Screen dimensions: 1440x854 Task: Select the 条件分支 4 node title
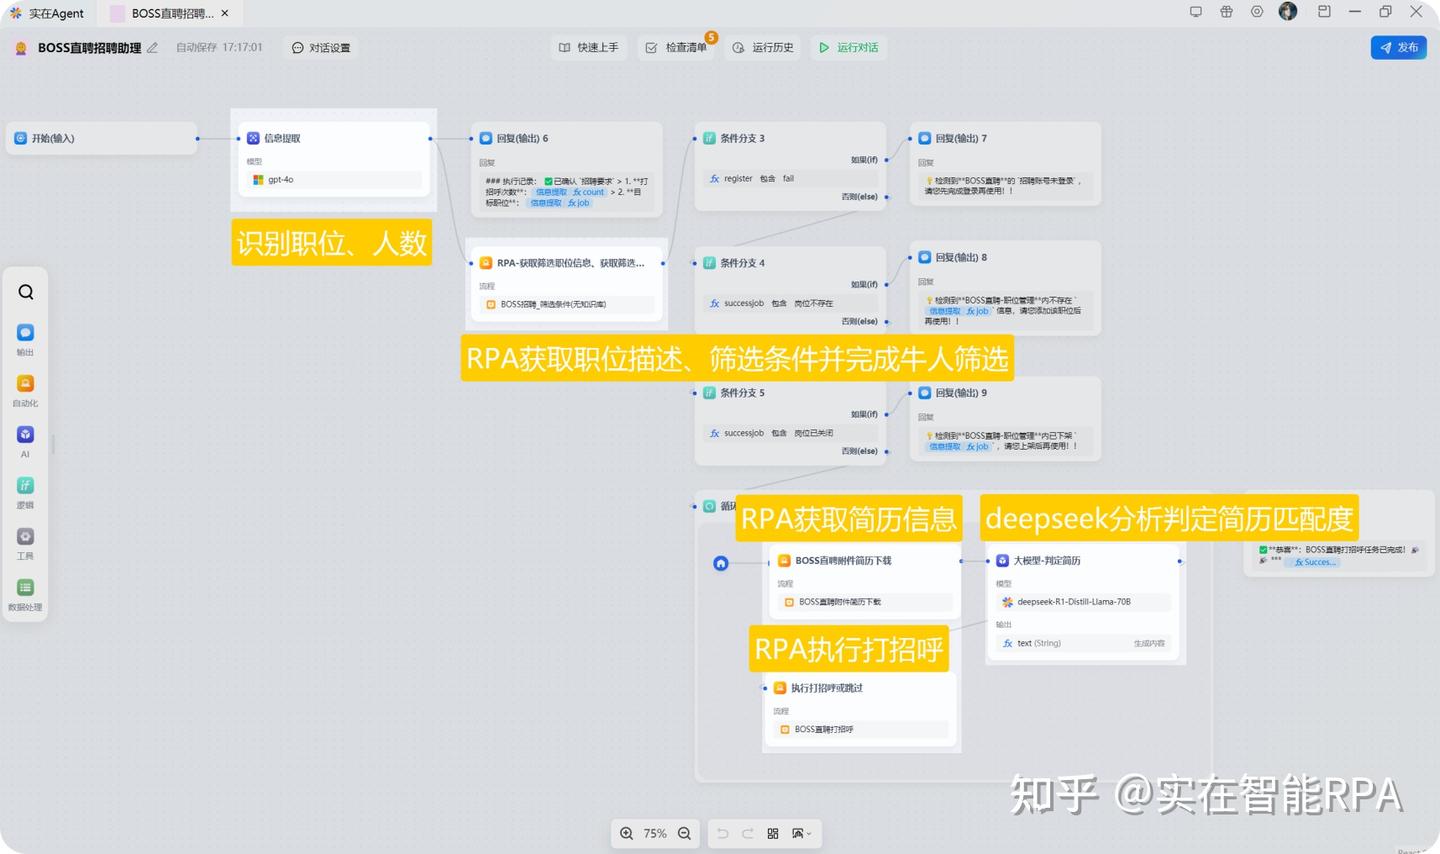pyautogui.click(x=742, y=263)
